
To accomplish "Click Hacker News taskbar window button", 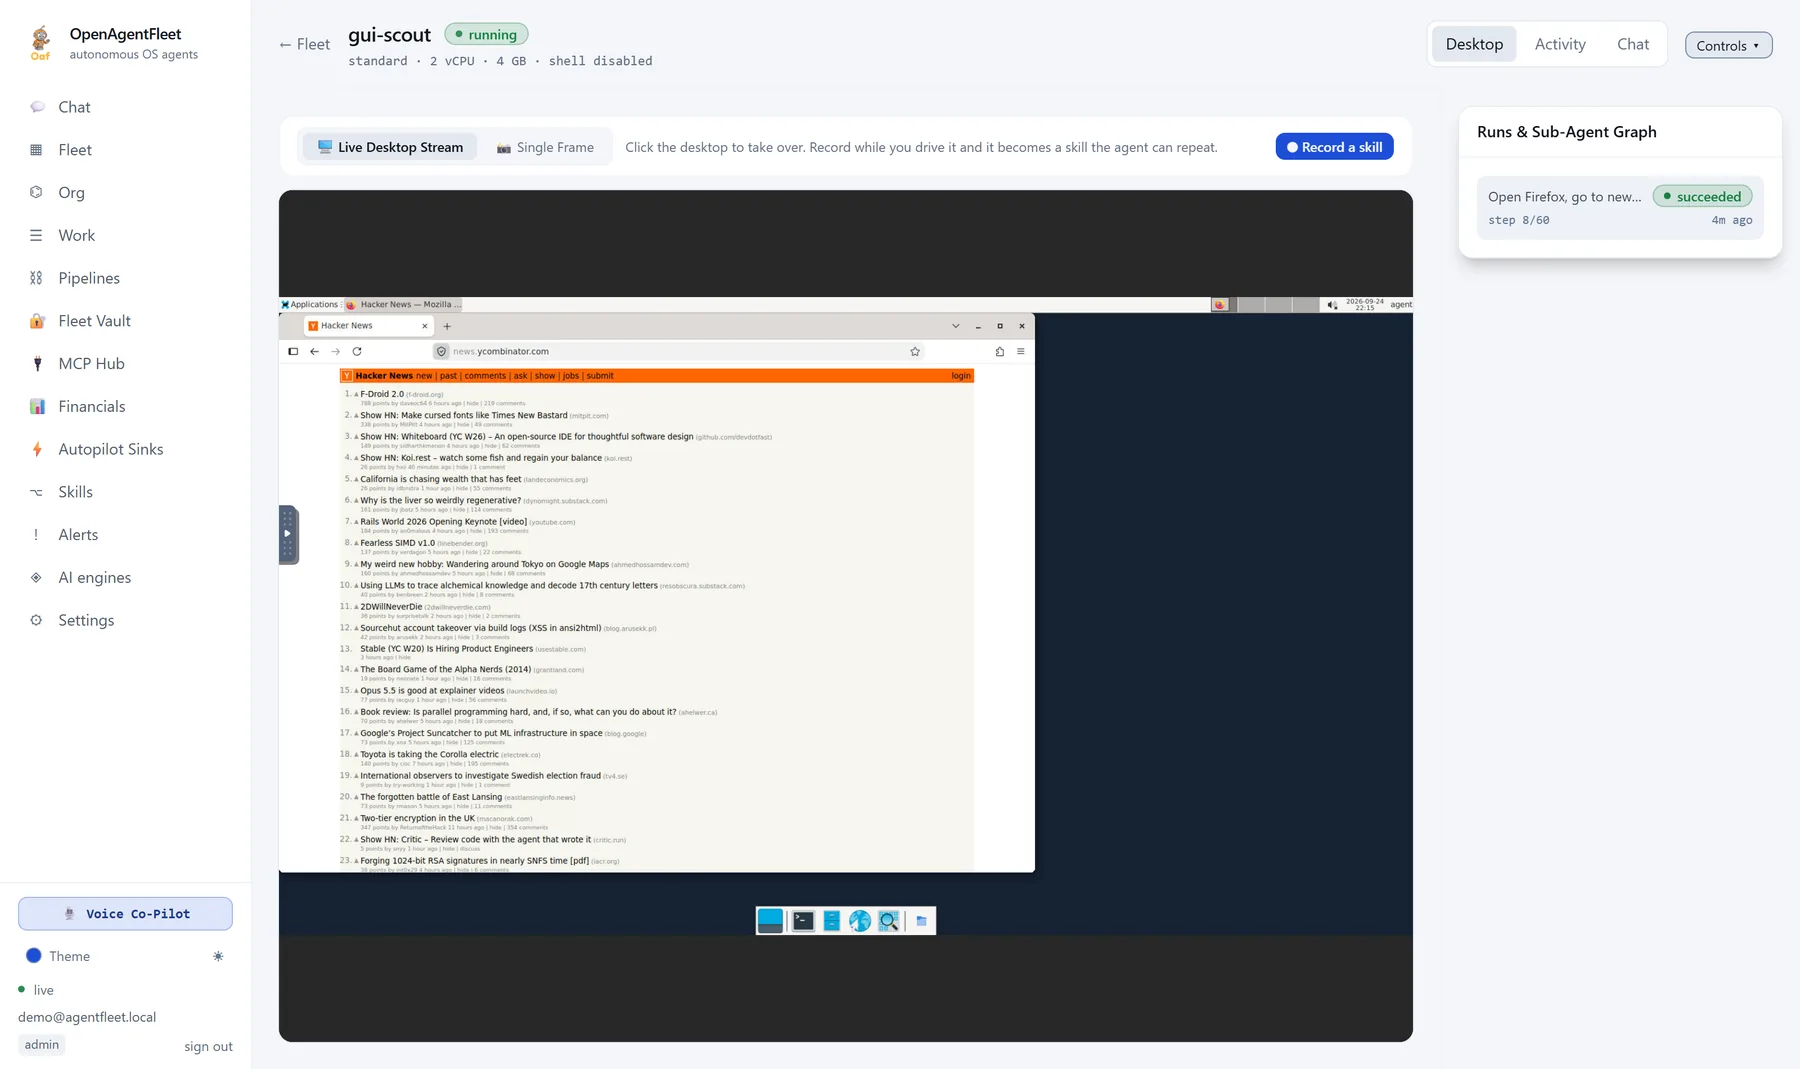I will tap(404, 305).
